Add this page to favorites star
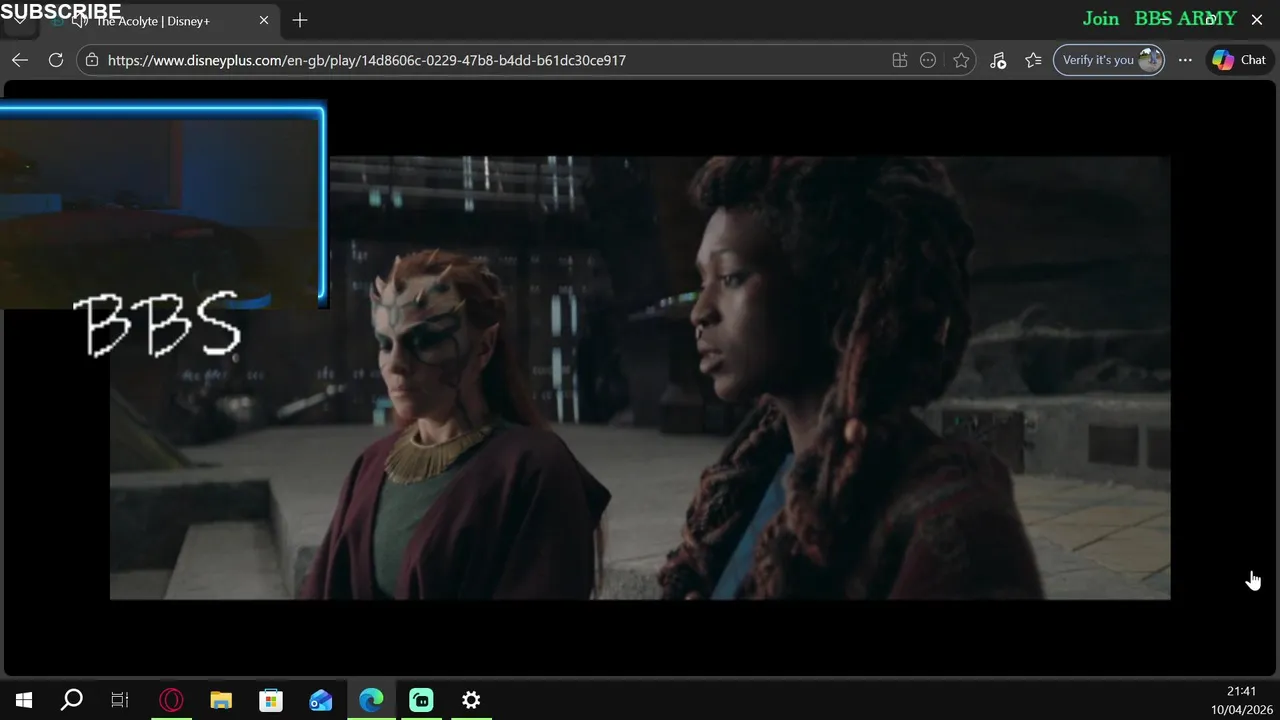The width and height of the screenshot is (1280, 720). pos(961,60)
